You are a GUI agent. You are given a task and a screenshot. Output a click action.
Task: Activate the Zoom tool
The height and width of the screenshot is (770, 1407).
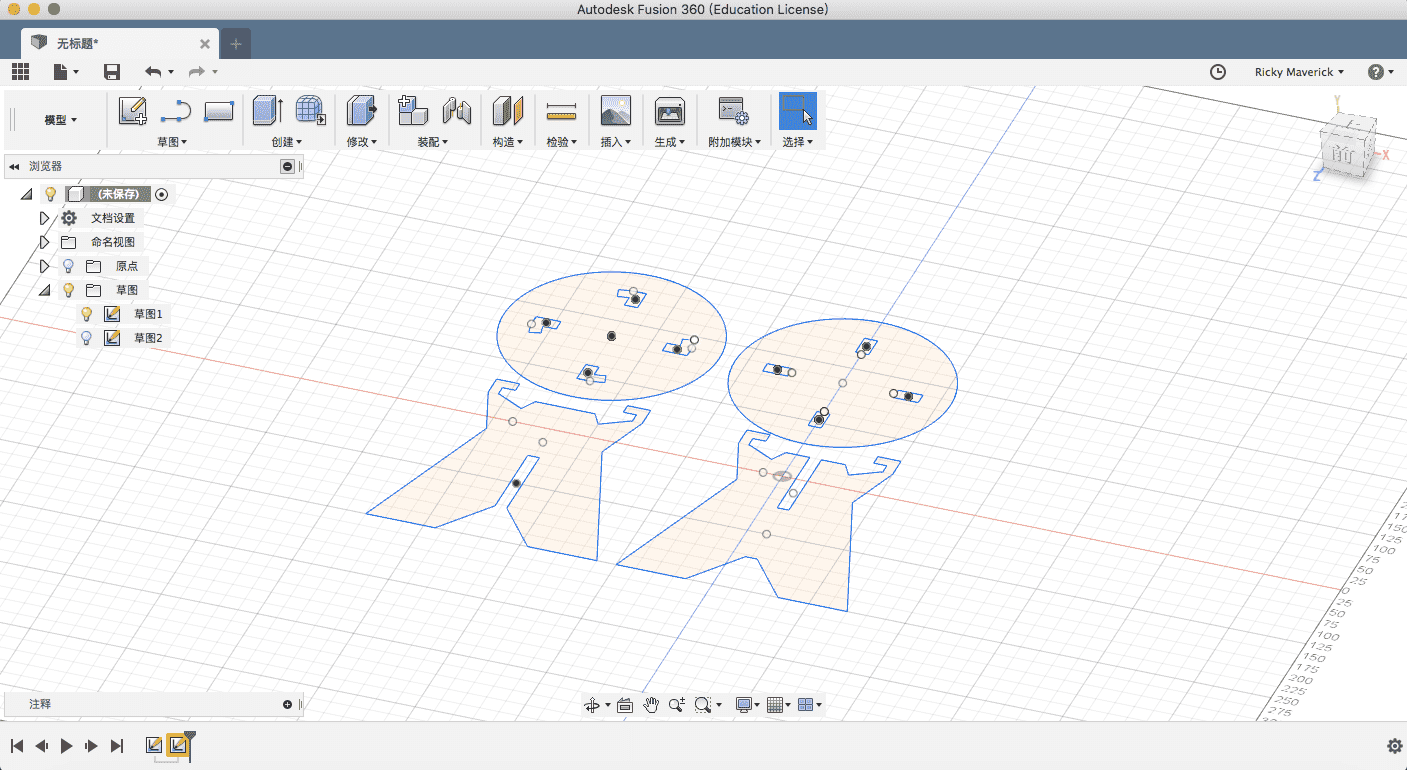click(677, 705)
